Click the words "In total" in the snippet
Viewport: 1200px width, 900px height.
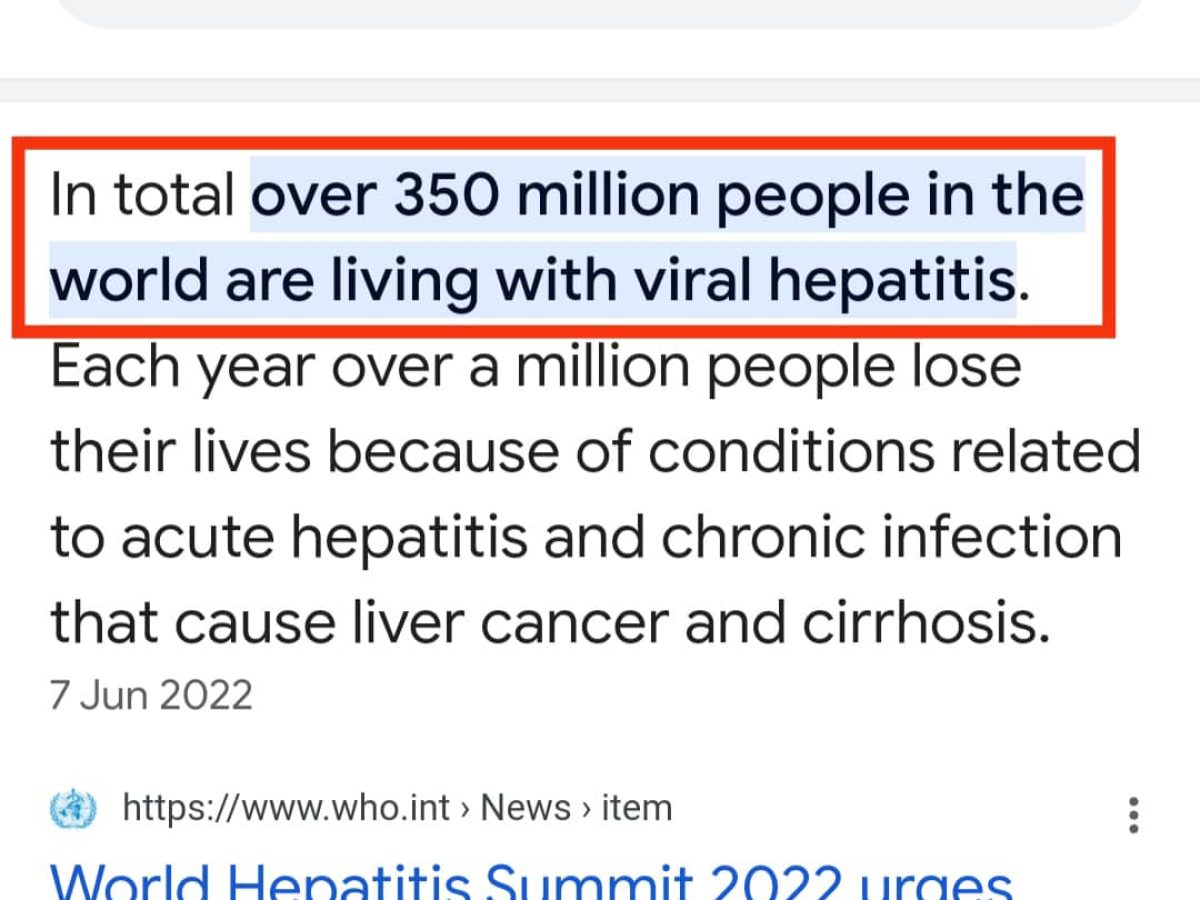(x=142, y=195)
